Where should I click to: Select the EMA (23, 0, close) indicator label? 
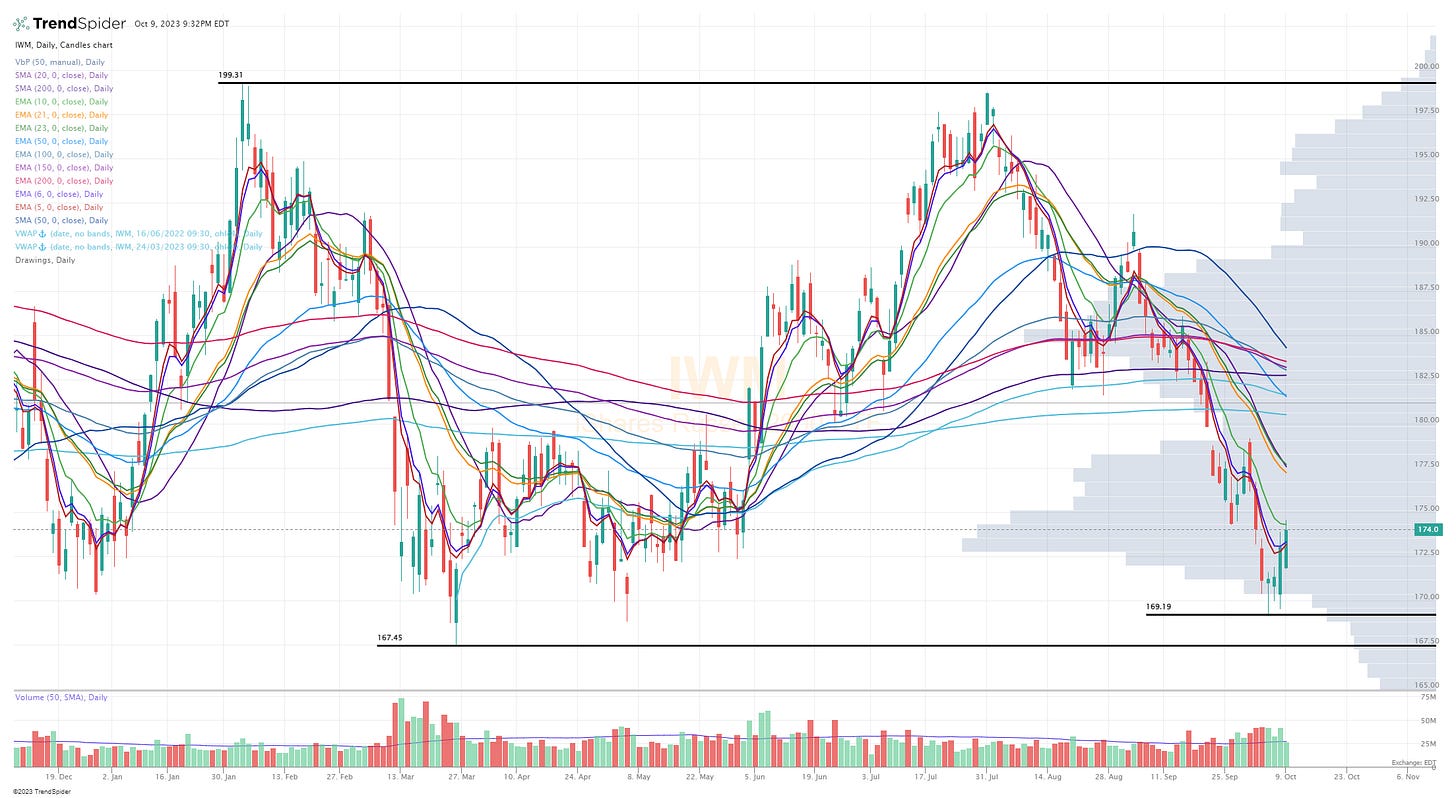[61, 128]
